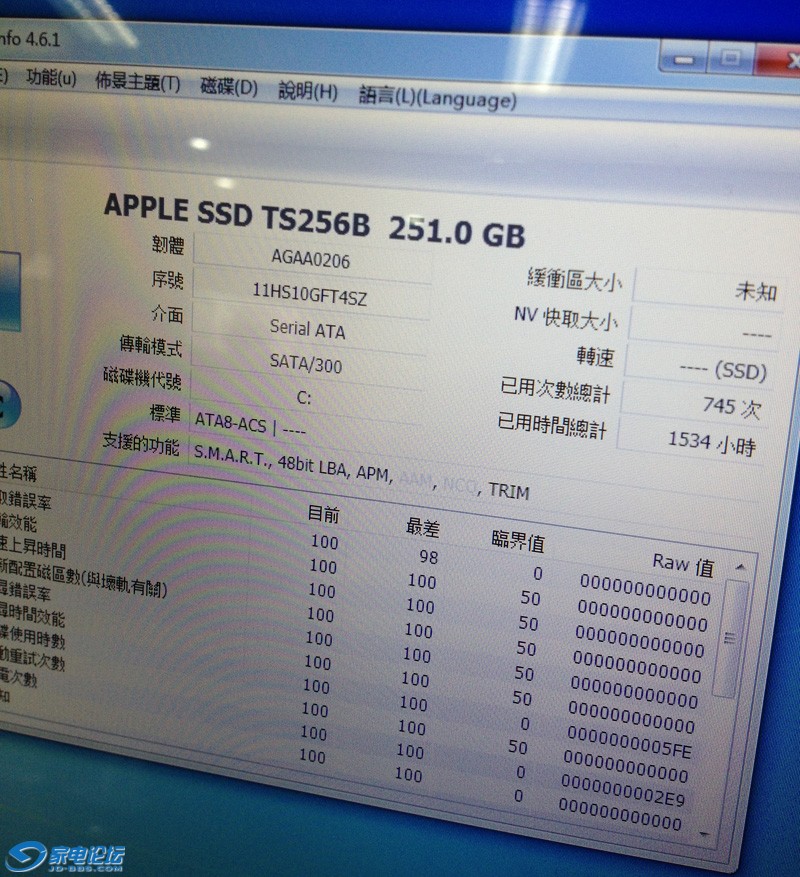Click the scrollbar down arrow in the S.M.A.R.T. list
The width and height of the screenshot is (800, 877).
coord(705,834)
